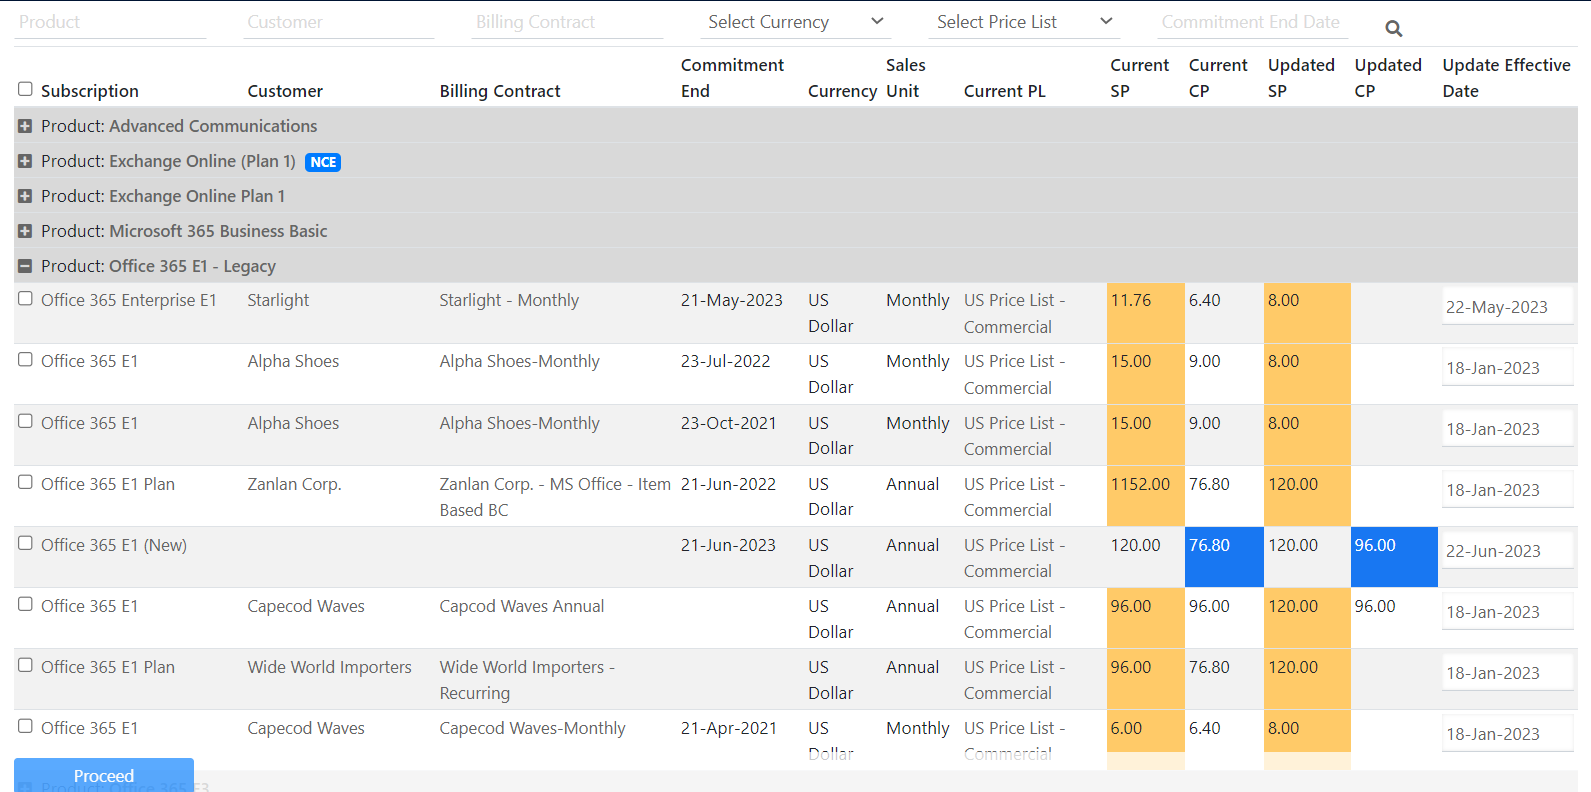Click the search magnifier icon
The width and height of the screenshot is (1591, 792).
pyautogui.click(x=1393, y=29)
